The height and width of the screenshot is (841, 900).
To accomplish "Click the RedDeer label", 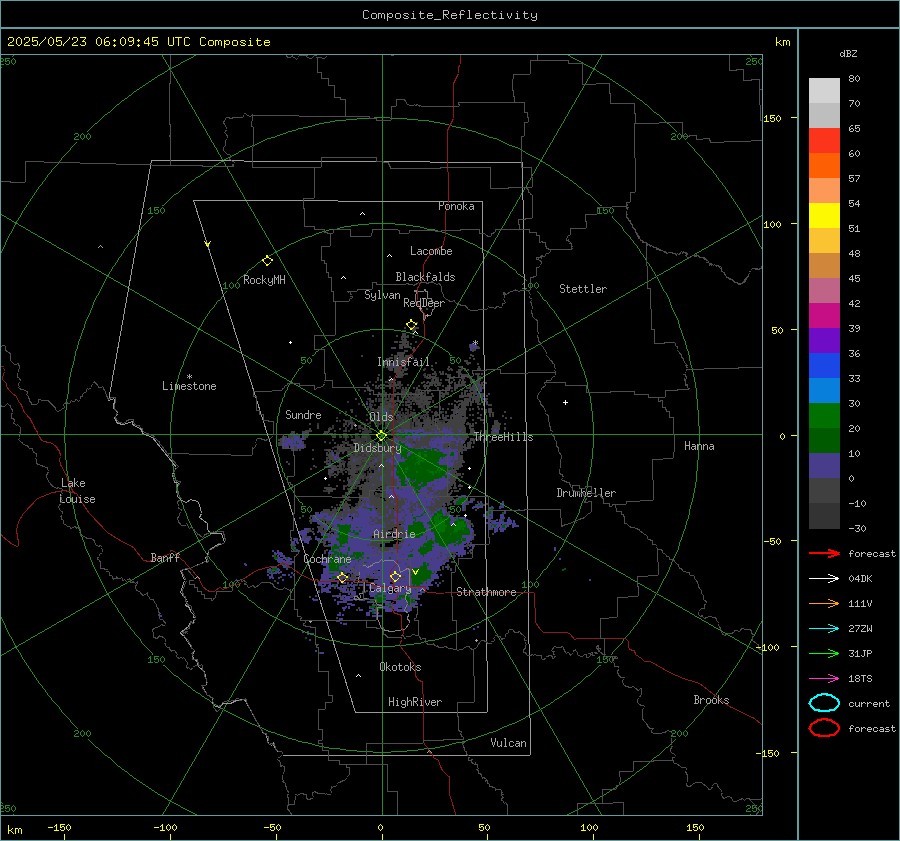I will point(424,303).
